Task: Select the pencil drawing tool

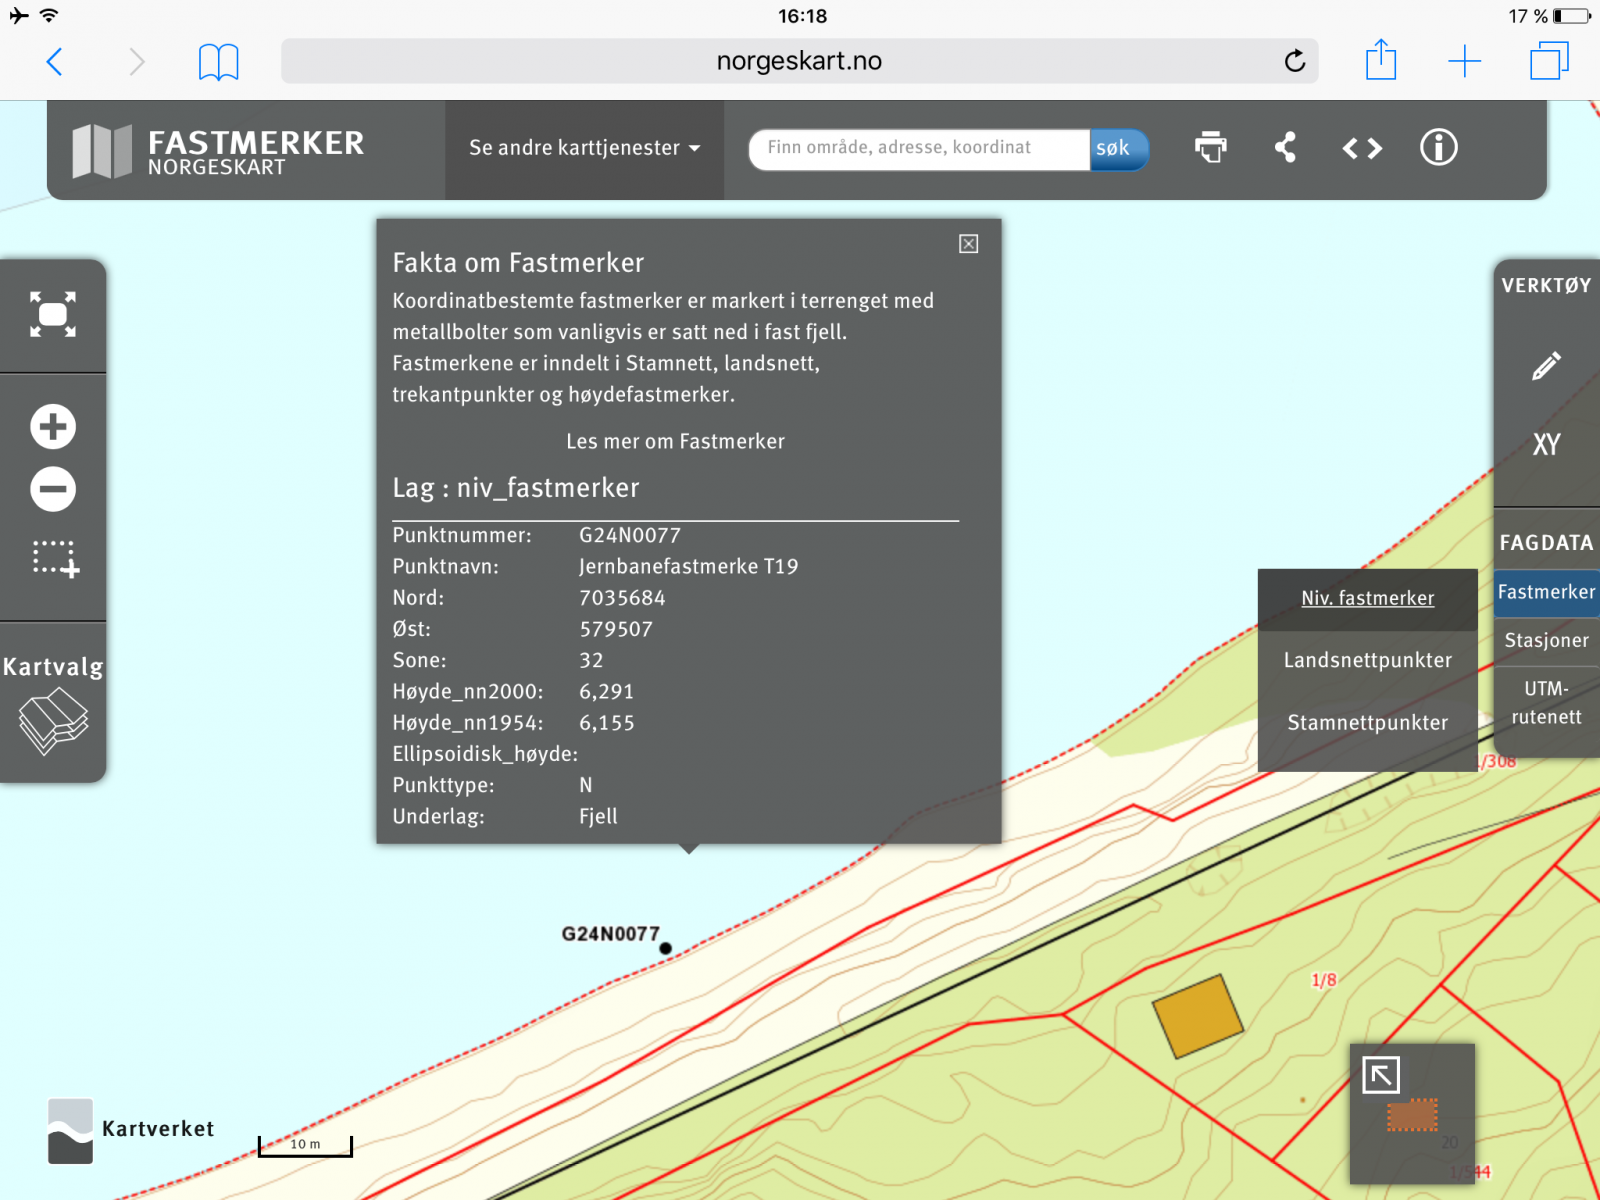Action: (x=1546, y=366)
